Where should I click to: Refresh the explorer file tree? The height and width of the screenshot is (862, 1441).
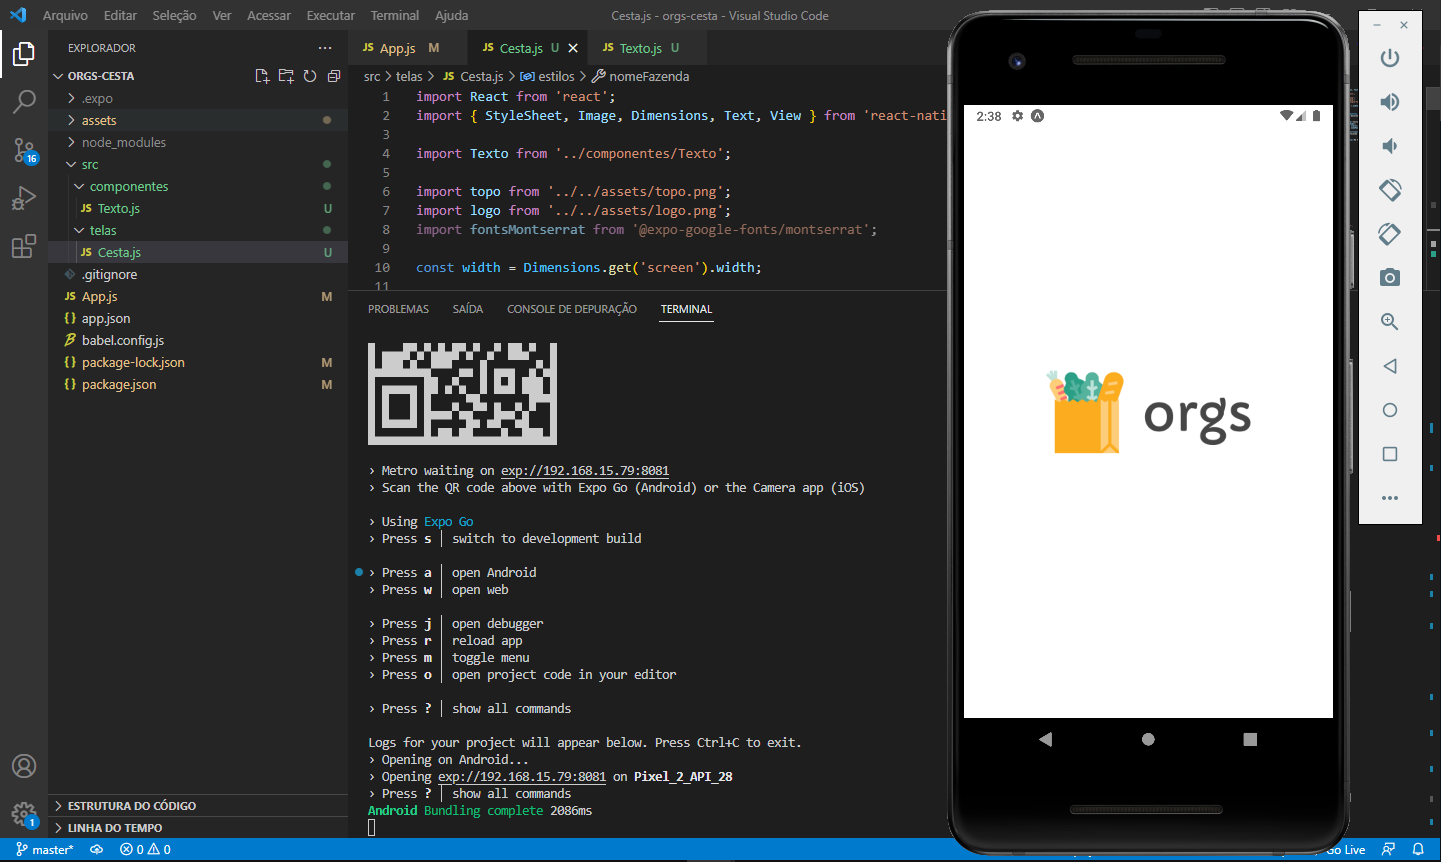point(310,76)
